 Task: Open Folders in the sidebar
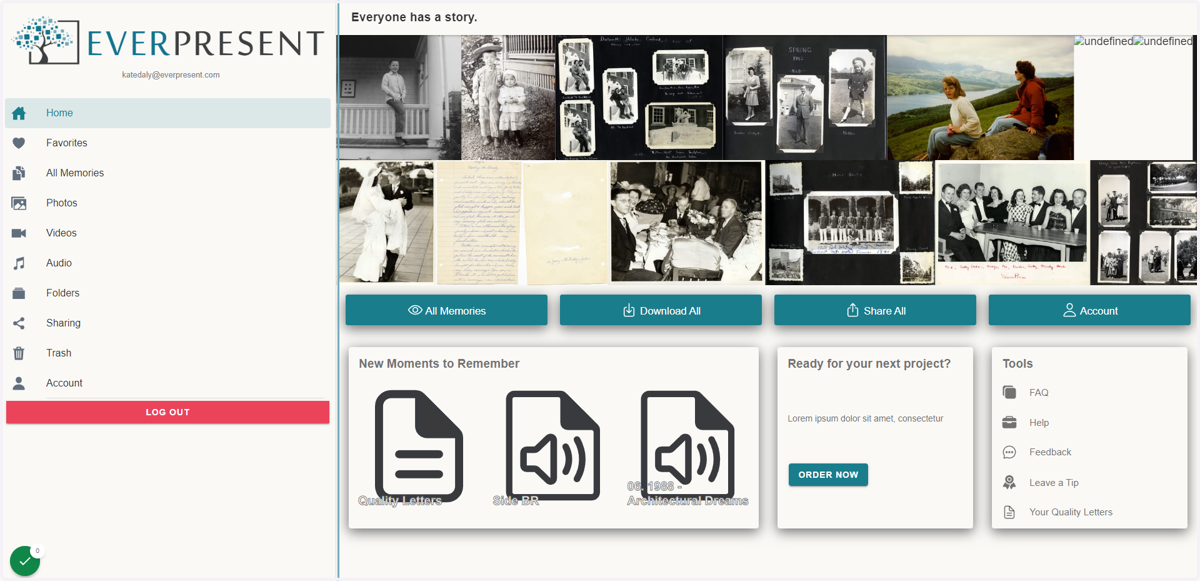point(168,293)
